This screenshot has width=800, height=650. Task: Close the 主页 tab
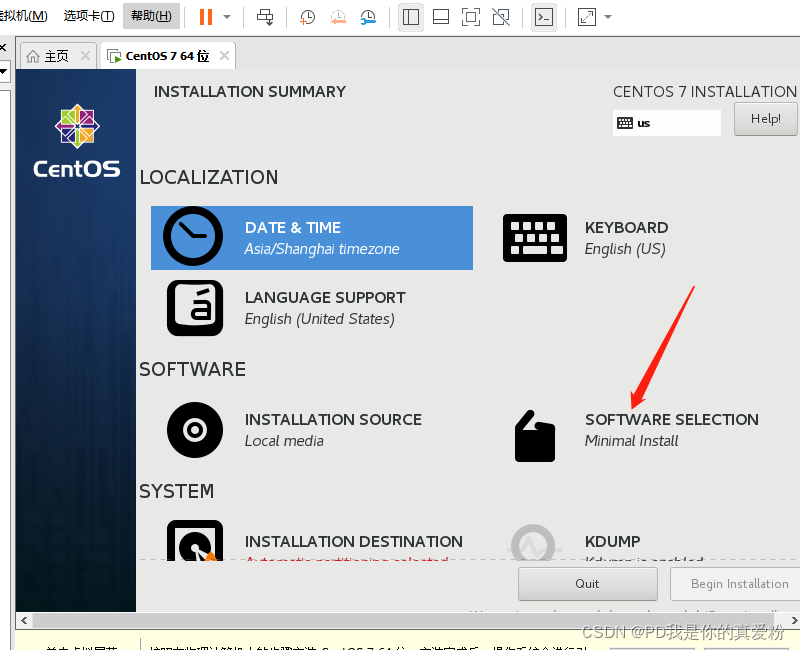click(x=86, y=56)
